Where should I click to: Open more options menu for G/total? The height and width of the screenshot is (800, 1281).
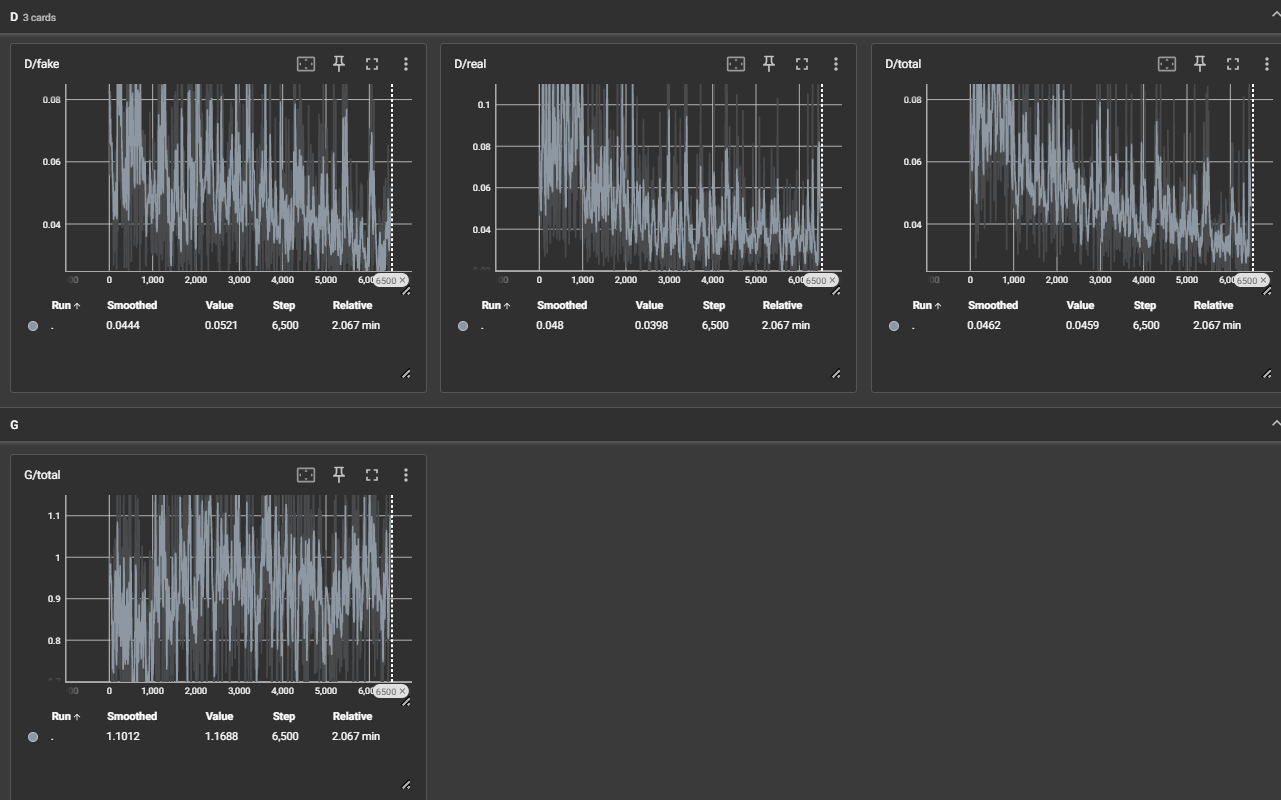tap(405, 475)
